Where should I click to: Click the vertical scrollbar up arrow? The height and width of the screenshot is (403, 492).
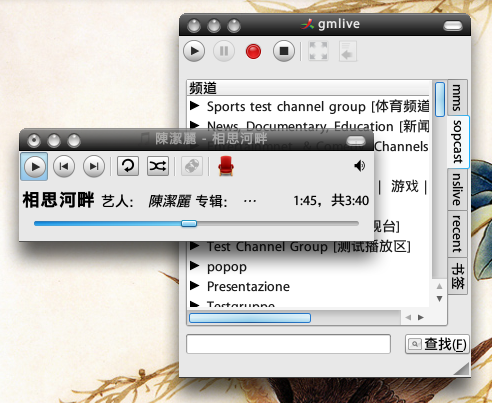pos(440,286)
